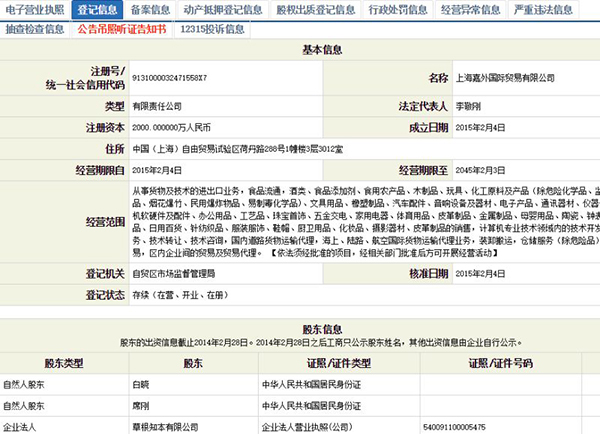Viewport: 600px width, 434px height.
Task: Open 动产抵押登记信息 tab
Action: point(224,10)
